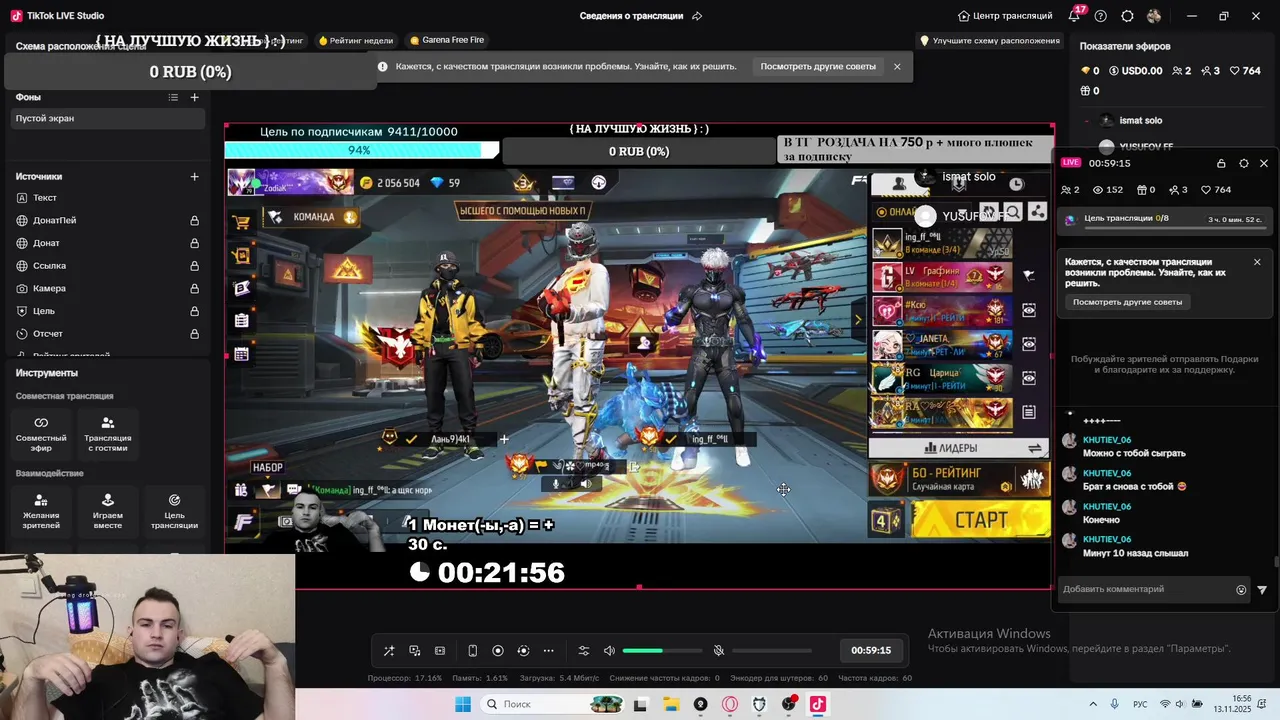Screen dimensions: 1280x720
Task: Click the 00:59:15 stream timer button
Action: (871, 650)
